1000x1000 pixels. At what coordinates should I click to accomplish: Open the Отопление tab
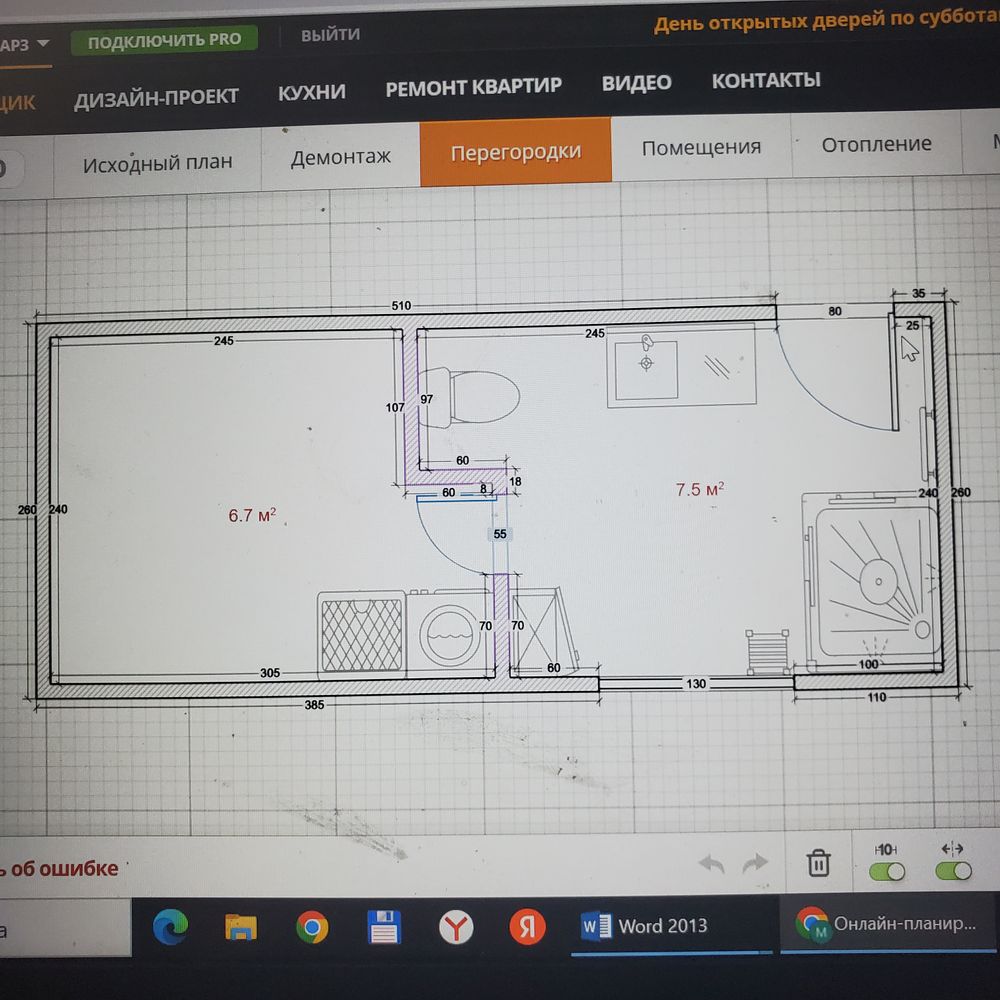(x=876, y=145)
